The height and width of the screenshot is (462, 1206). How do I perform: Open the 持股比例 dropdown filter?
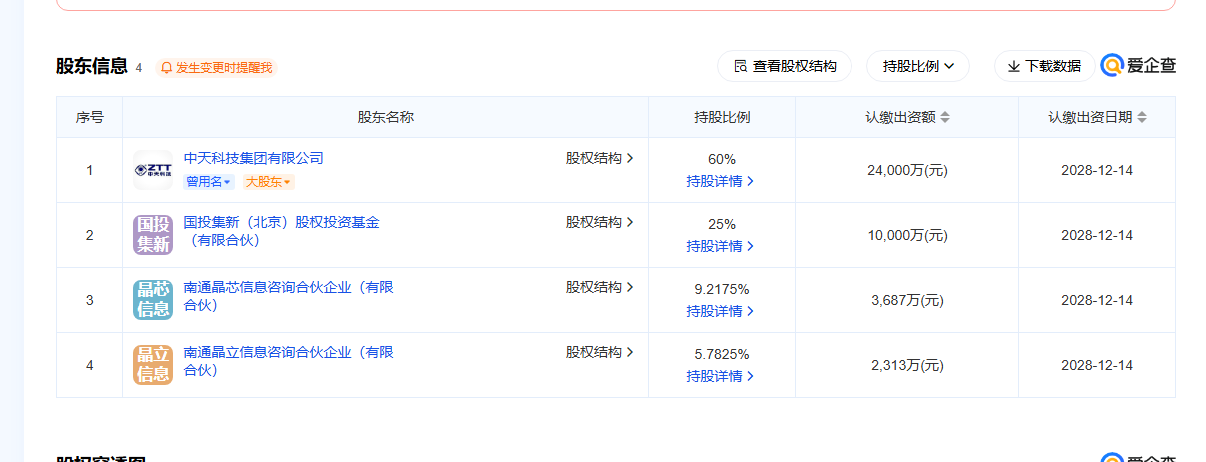pyautogui.click(x=918, y=66)
